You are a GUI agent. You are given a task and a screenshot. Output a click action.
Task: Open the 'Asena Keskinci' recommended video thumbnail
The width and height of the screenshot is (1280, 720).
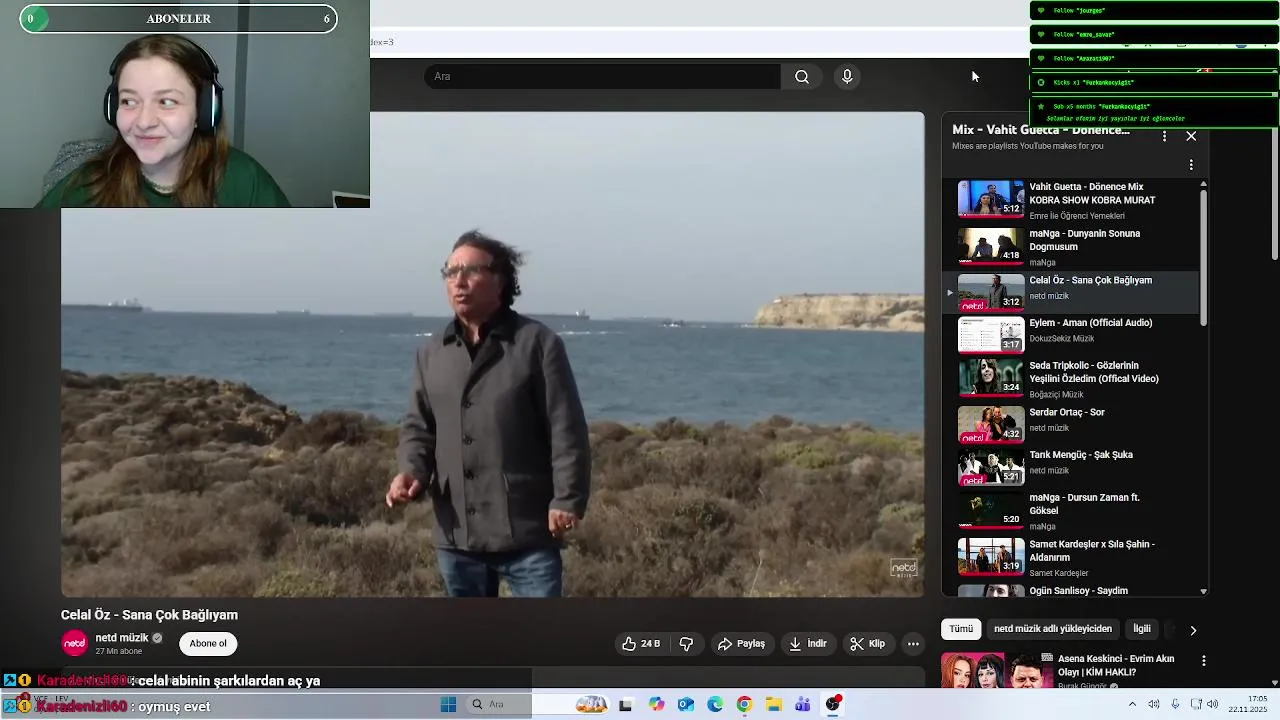[996, 670]
